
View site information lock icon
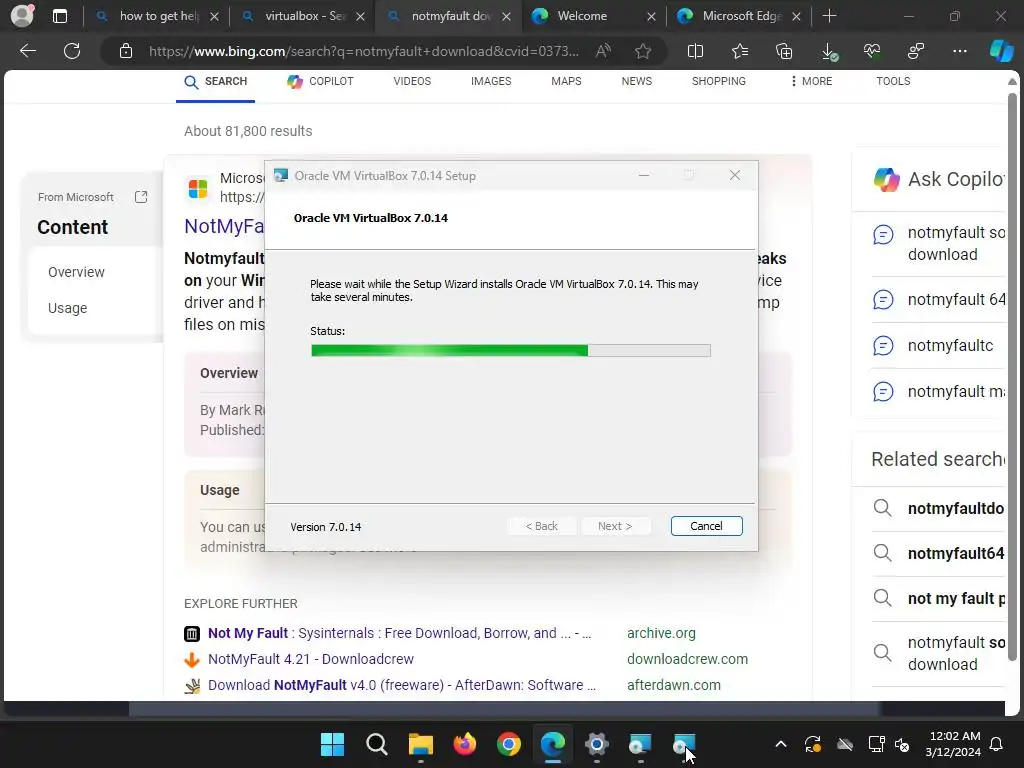tap(126, 51)
